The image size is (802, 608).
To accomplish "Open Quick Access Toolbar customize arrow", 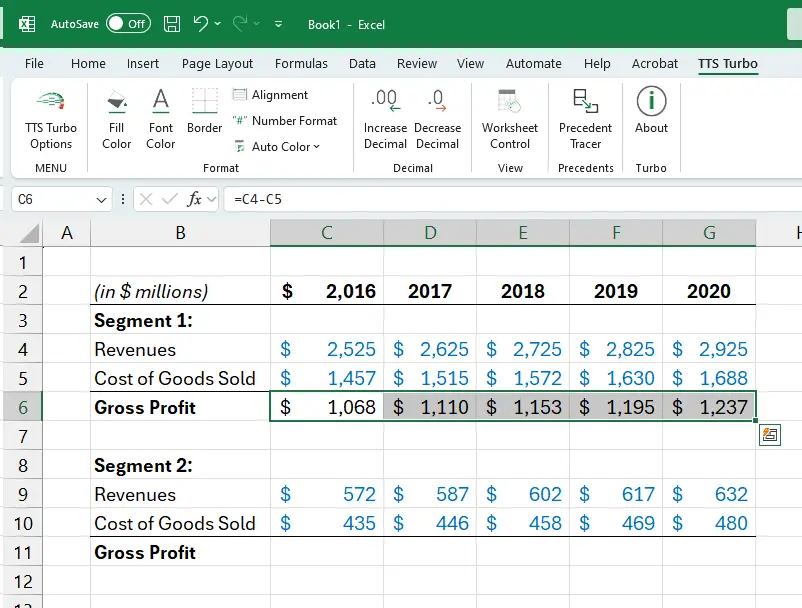I will (277, 24).
